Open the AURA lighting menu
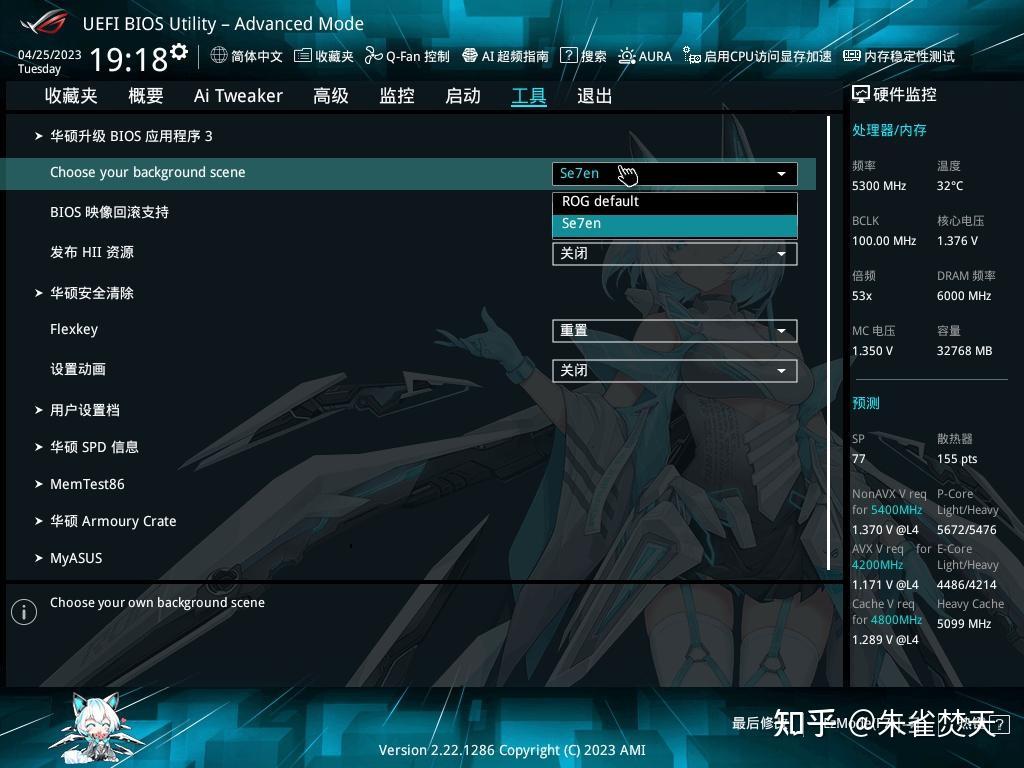This screenshot has height=768, width=1024. (645, 56)
